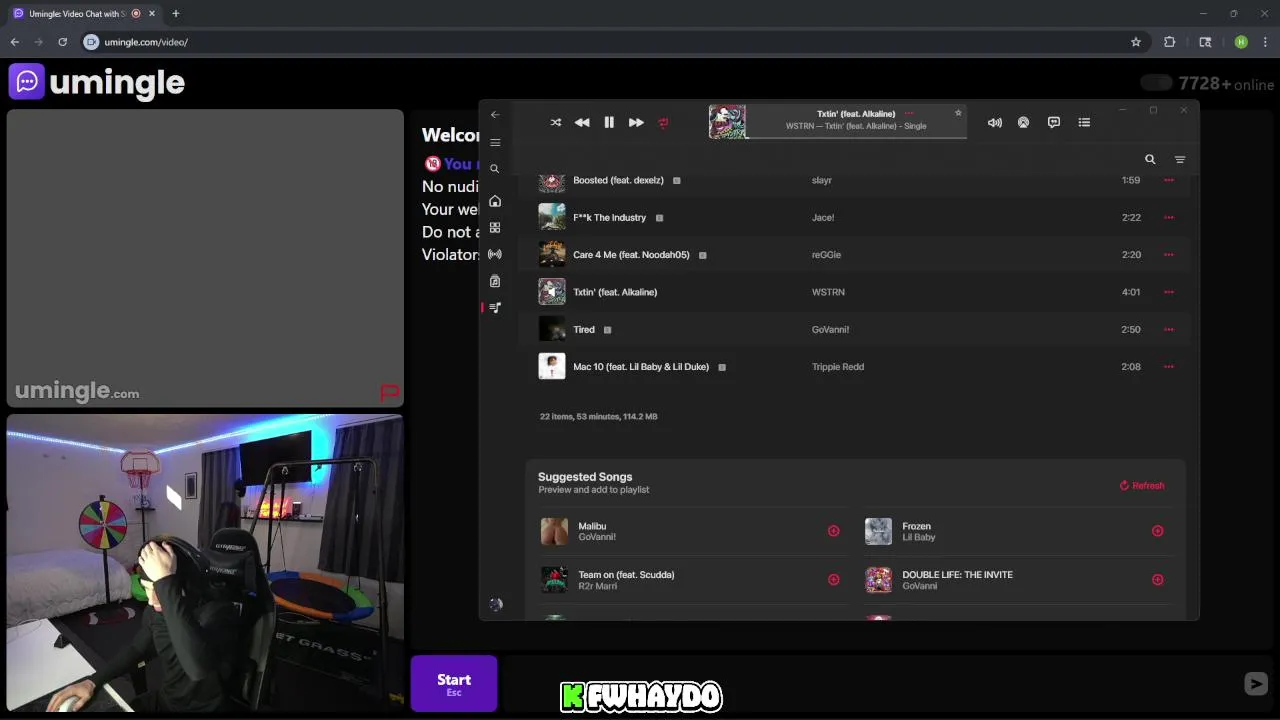Click artist name WSTRN
Screen dimensions: 1280x720
click(x=828, y=292)
